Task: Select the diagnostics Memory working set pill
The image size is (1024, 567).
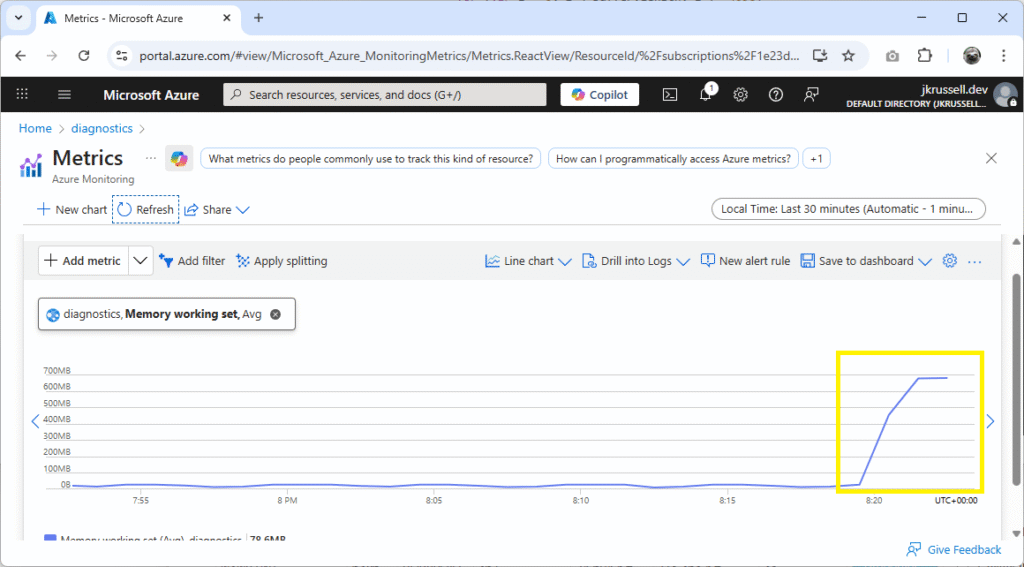Action: [167, 314]
